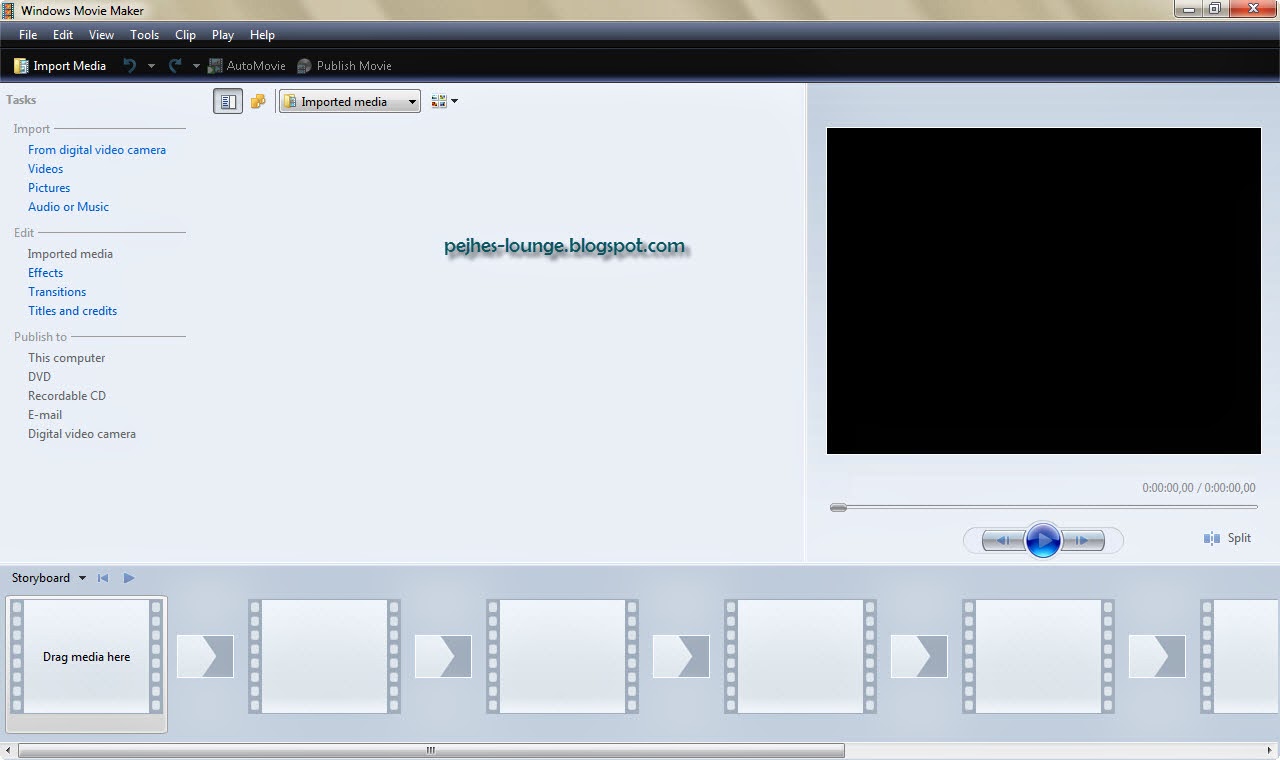Image resolution: width=1280 pixels, height=760 pixels.
Task: Click the new folder icon beside Tasks toggle
Action: click(x=258, y=100)
